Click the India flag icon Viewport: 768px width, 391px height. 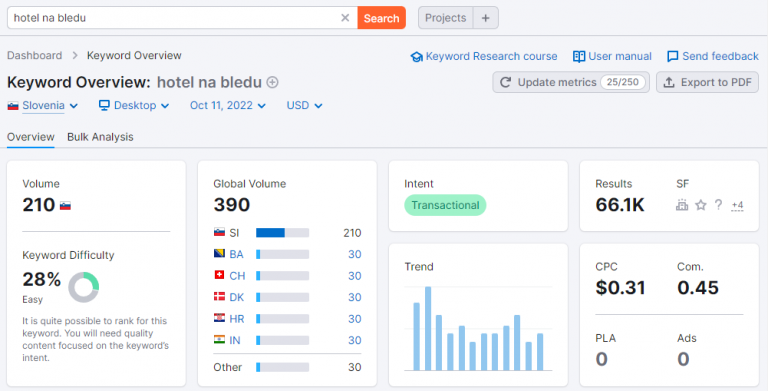coord(219,340)
